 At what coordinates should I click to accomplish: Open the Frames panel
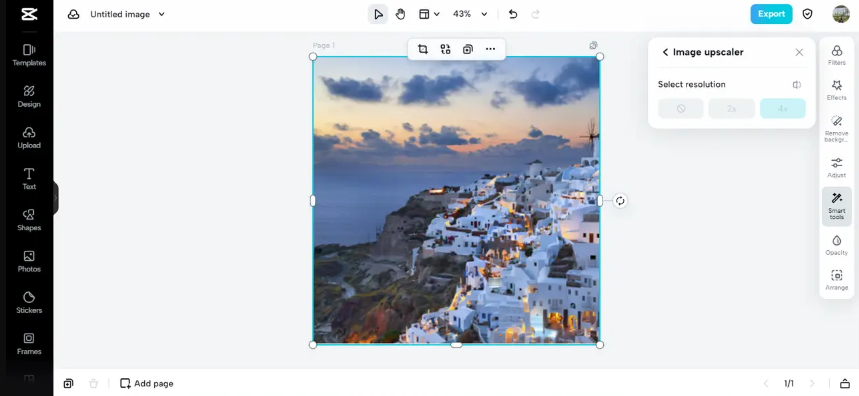point(29,344)
